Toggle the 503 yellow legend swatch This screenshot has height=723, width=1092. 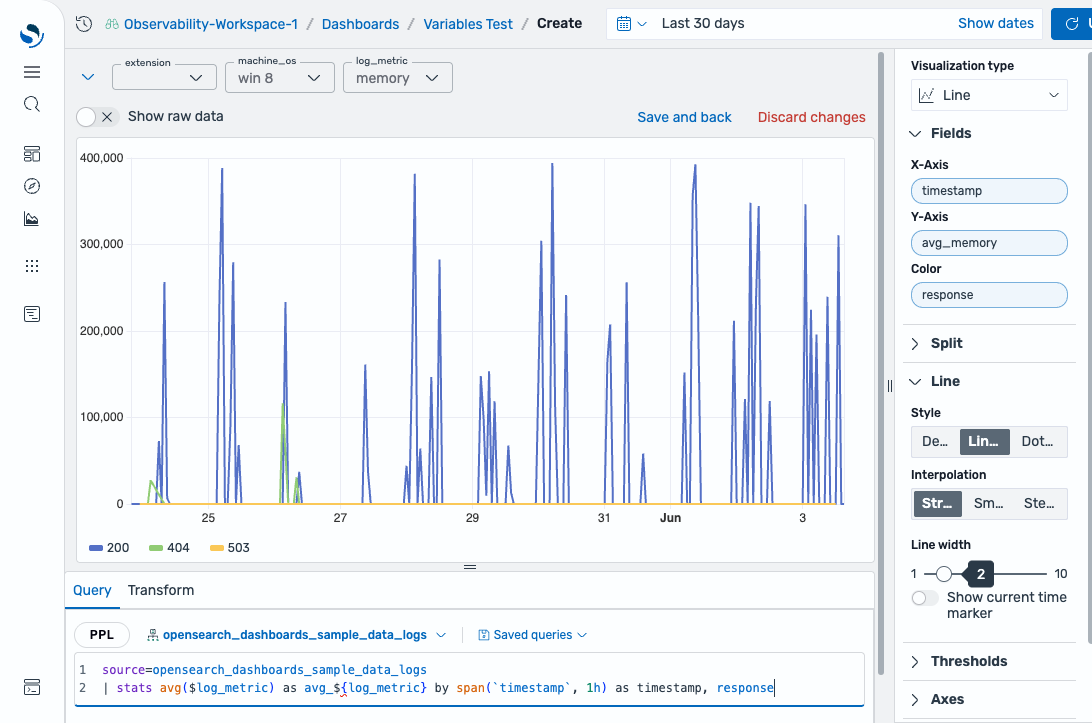coord(217,548)
